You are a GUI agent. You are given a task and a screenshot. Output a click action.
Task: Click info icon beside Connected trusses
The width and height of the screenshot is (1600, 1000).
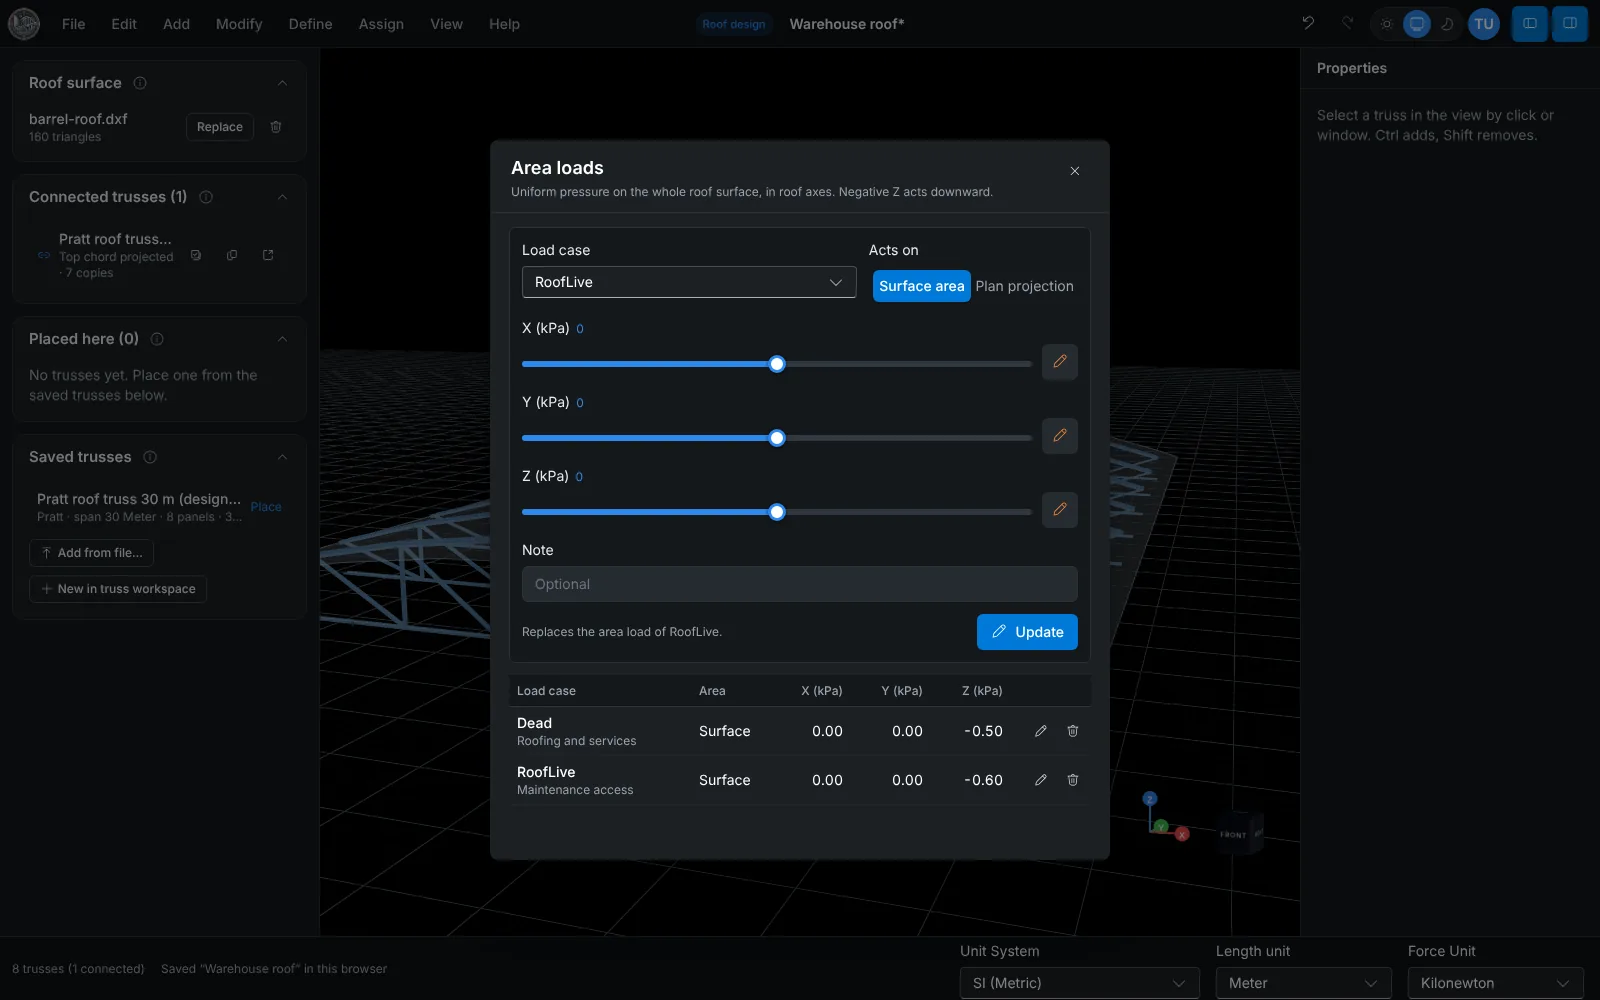206,197
